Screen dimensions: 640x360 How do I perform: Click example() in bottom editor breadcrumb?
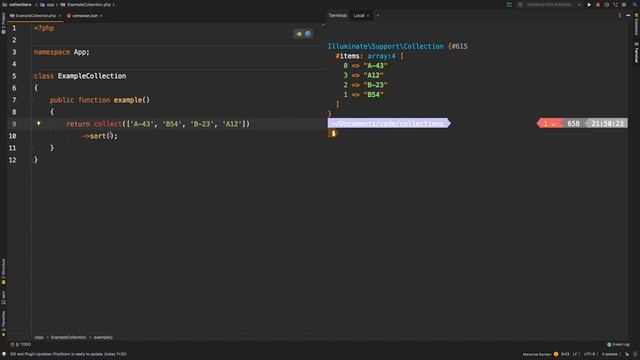click(x=103, y=337)
